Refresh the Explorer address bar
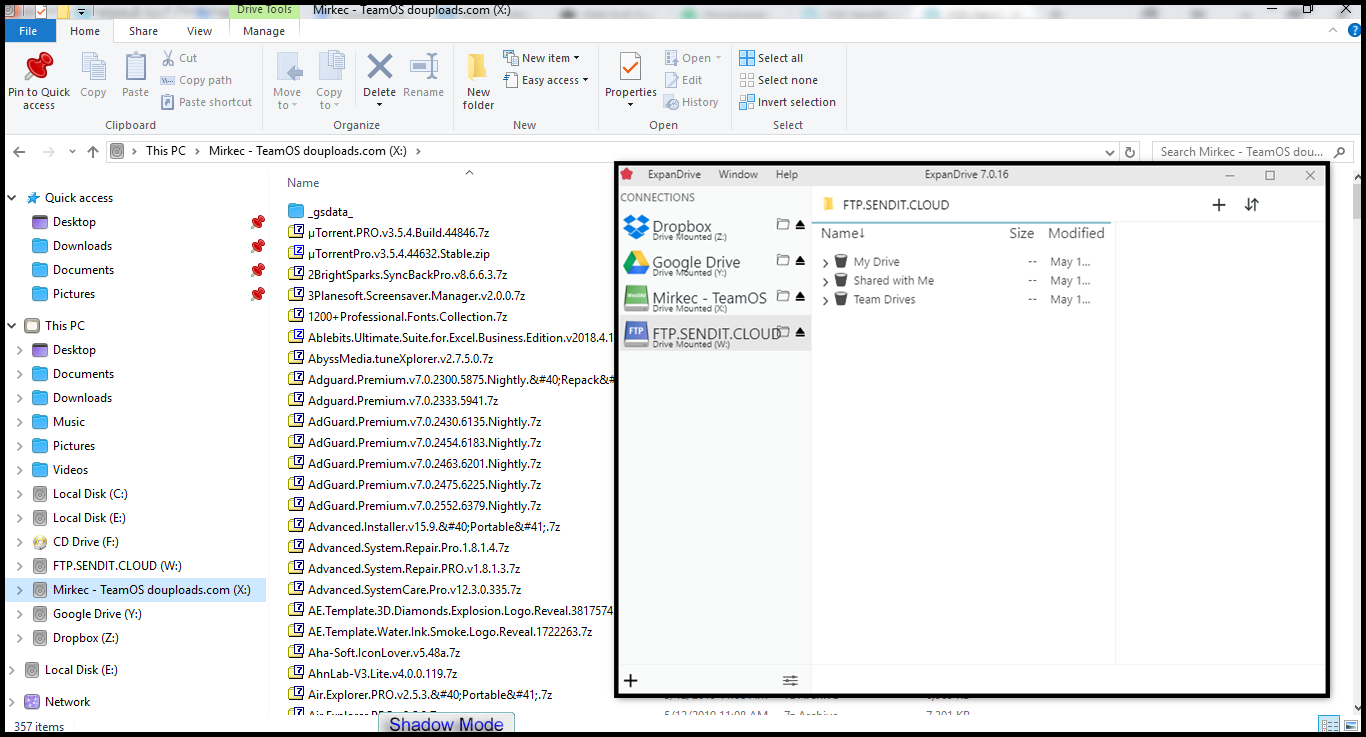Image resolution: width=1366 pixels, height=737 pixels. [1130, 152]
